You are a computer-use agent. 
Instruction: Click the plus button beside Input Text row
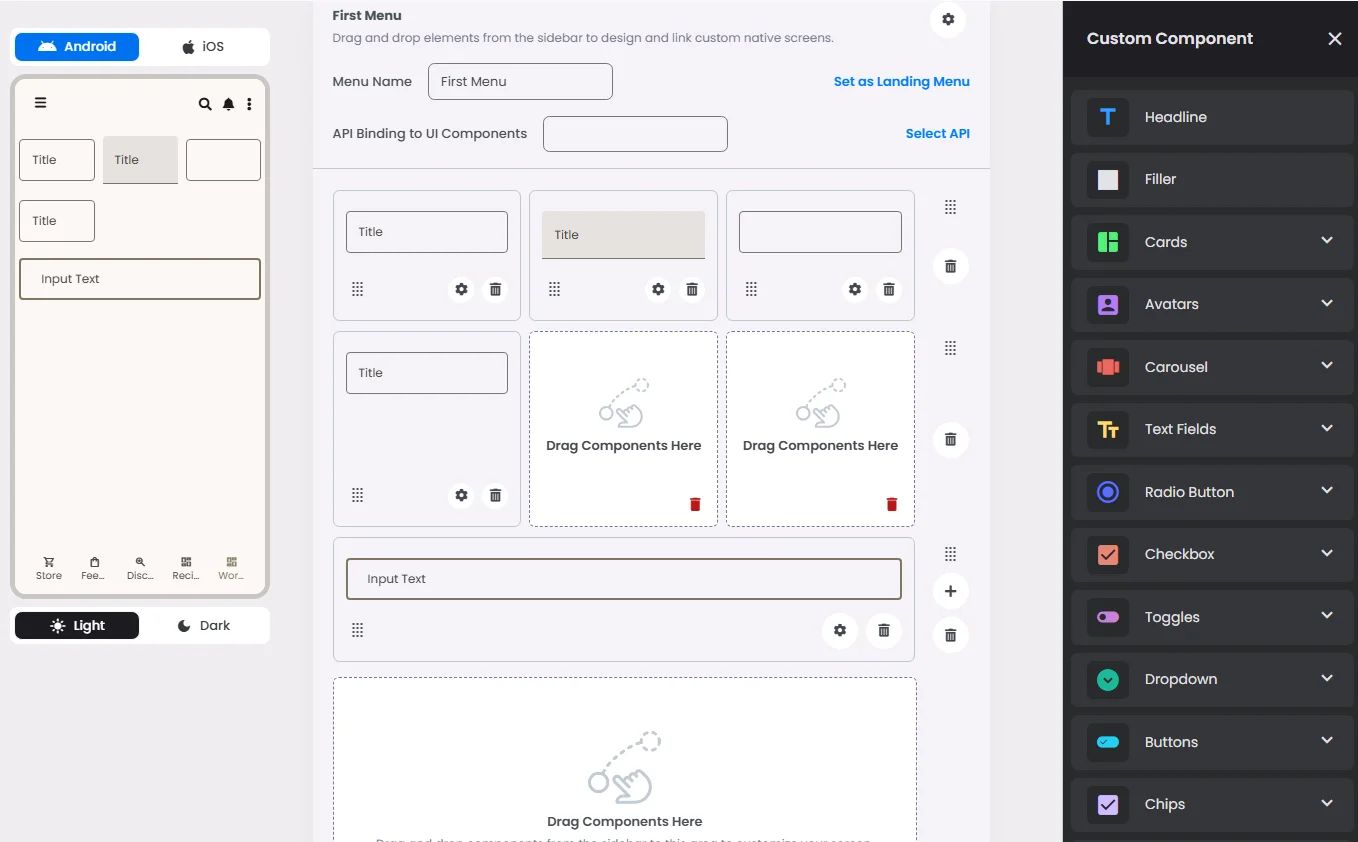[950, 591]
